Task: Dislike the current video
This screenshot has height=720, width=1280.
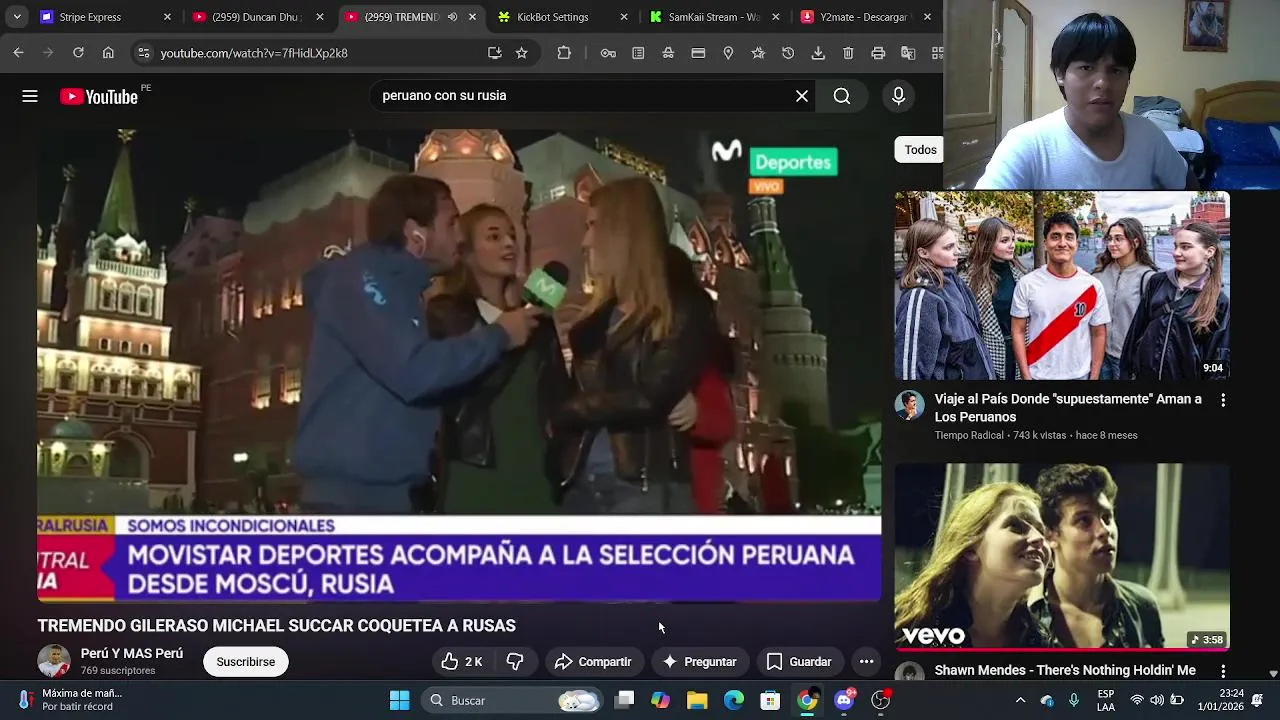Action: (x=515, y=662)
